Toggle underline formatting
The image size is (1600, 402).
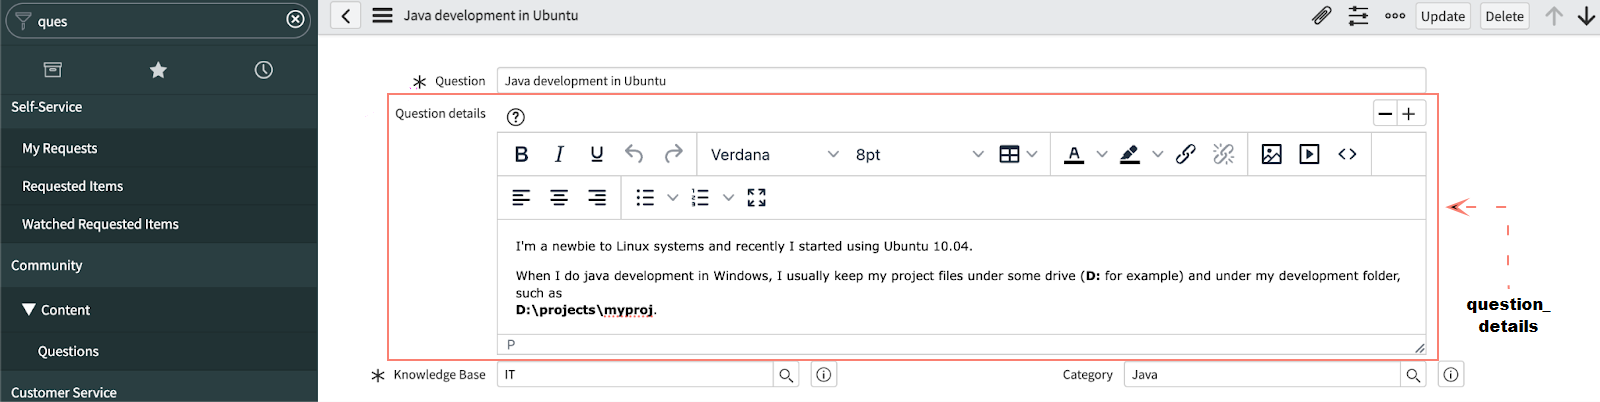point(597,154)
